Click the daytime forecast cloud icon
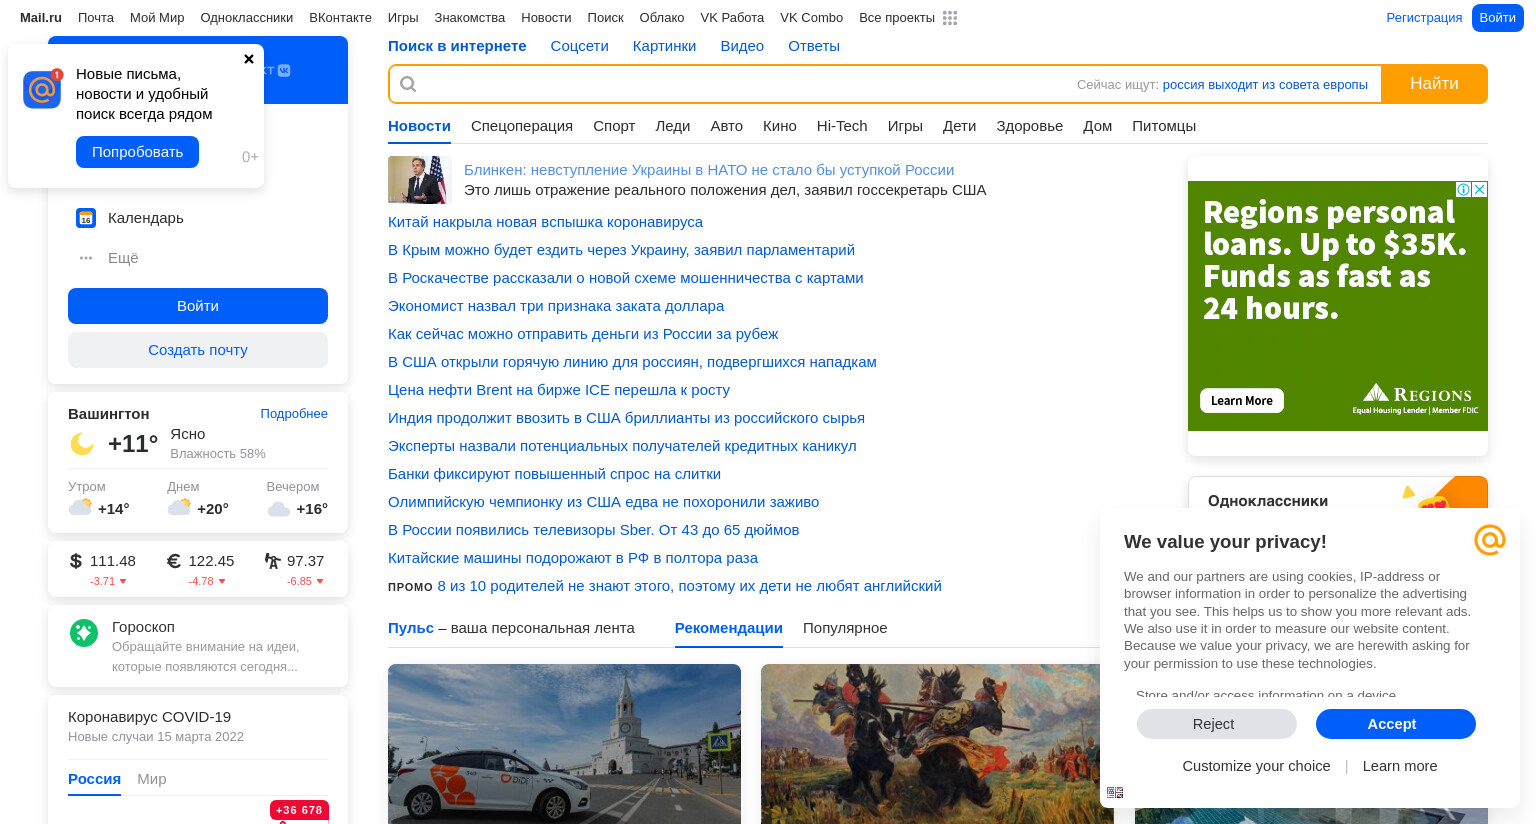Screen dimensions: 1536x824 point(180,507)
